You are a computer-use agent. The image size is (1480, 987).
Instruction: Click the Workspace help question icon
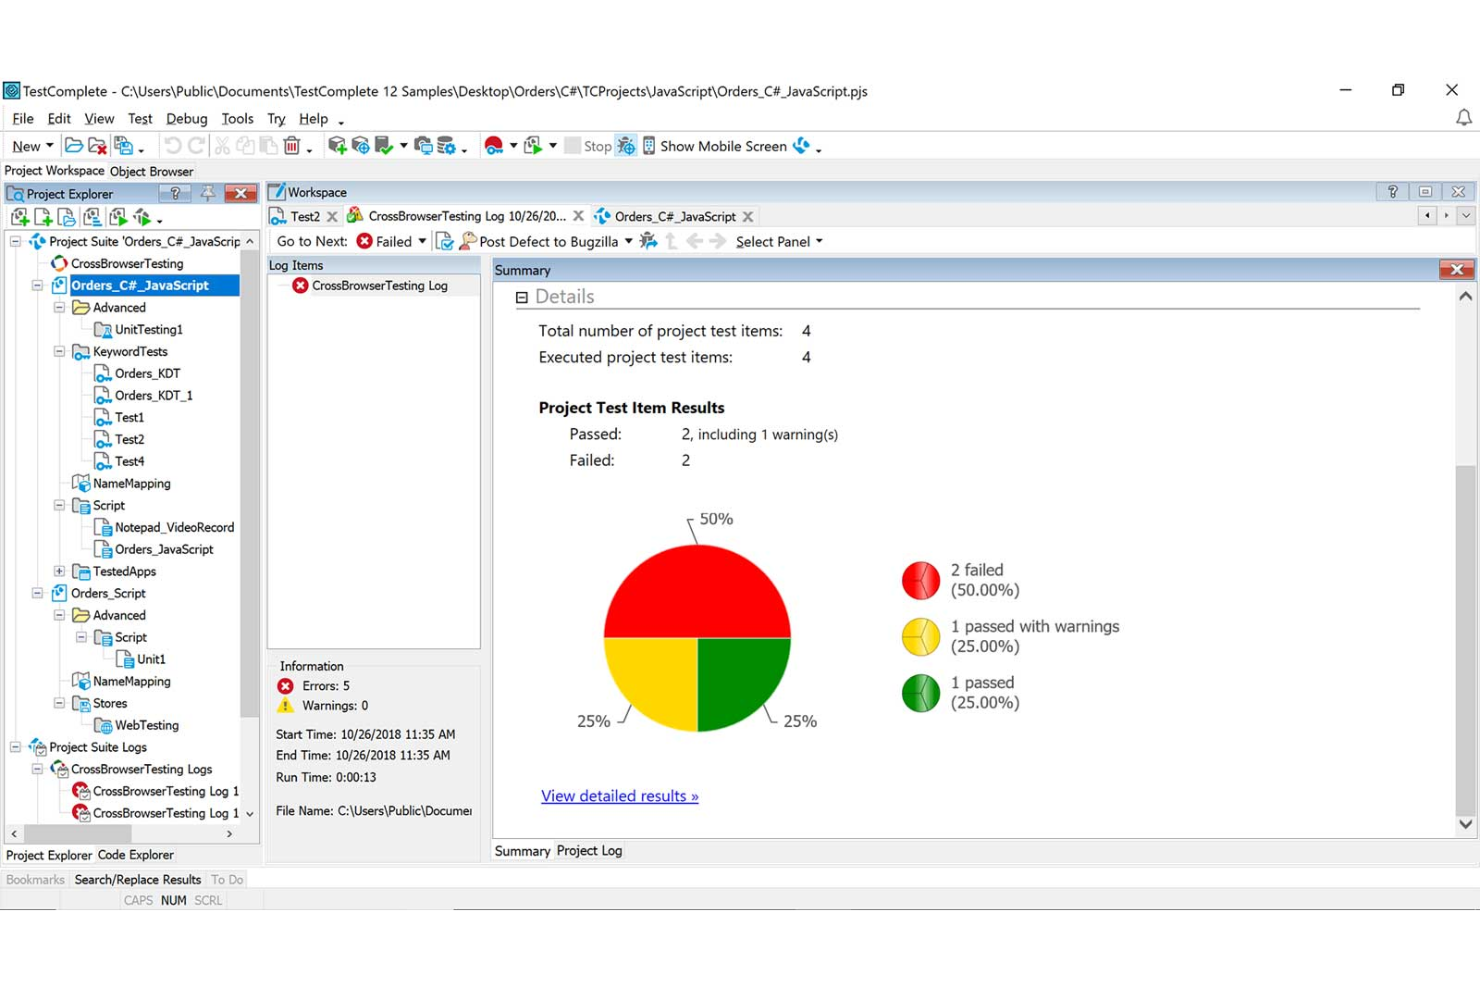click(x=1392, y=192)
